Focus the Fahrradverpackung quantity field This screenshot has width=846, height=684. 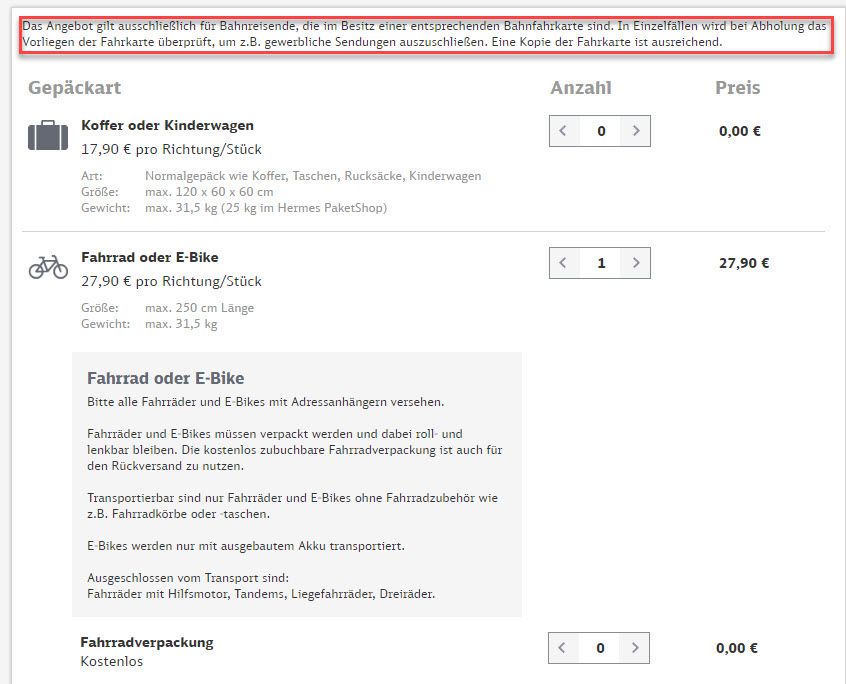pos(600,648)
